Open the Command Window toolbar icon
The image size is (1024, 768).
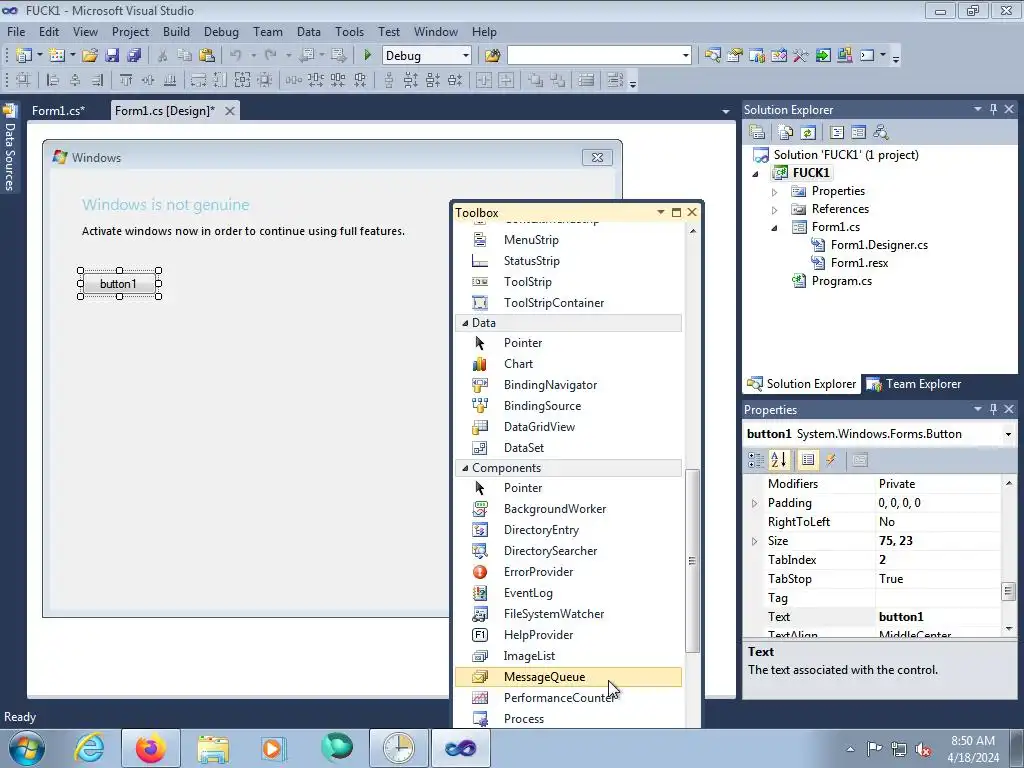coord(867,56)
